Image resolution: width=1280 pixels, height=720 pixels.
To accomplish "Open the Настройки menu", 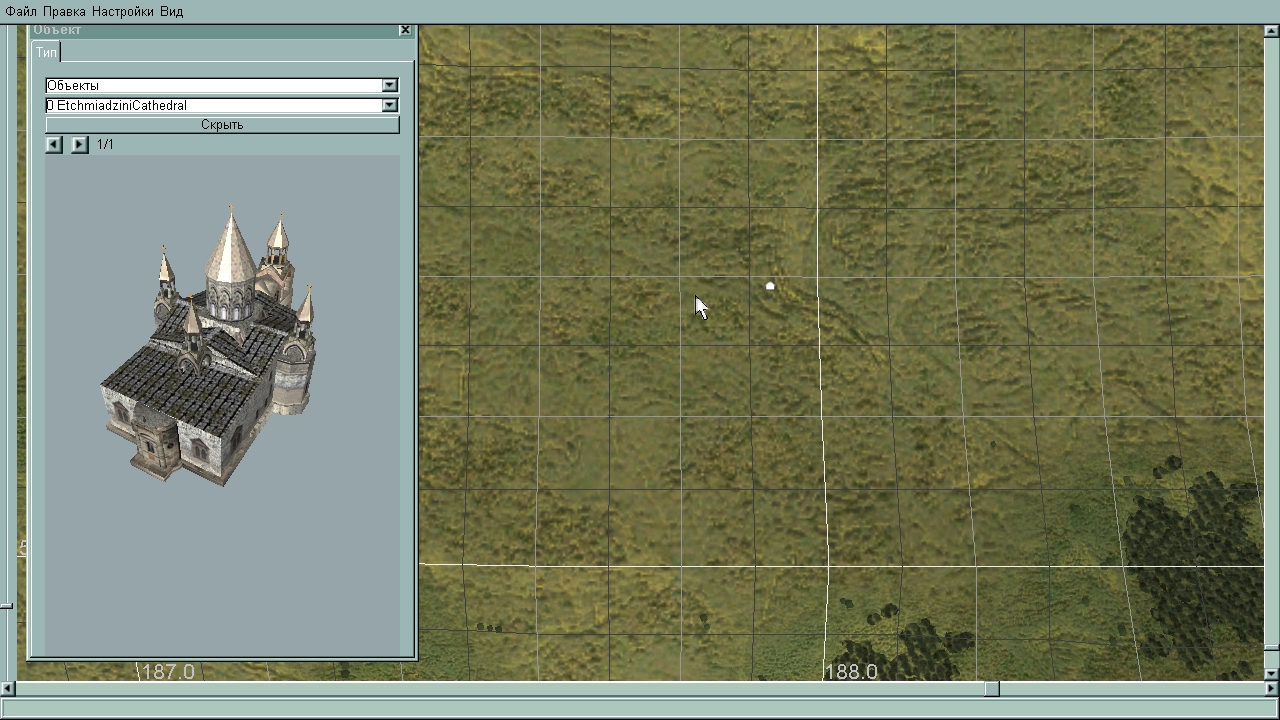I will pos(123,11).
